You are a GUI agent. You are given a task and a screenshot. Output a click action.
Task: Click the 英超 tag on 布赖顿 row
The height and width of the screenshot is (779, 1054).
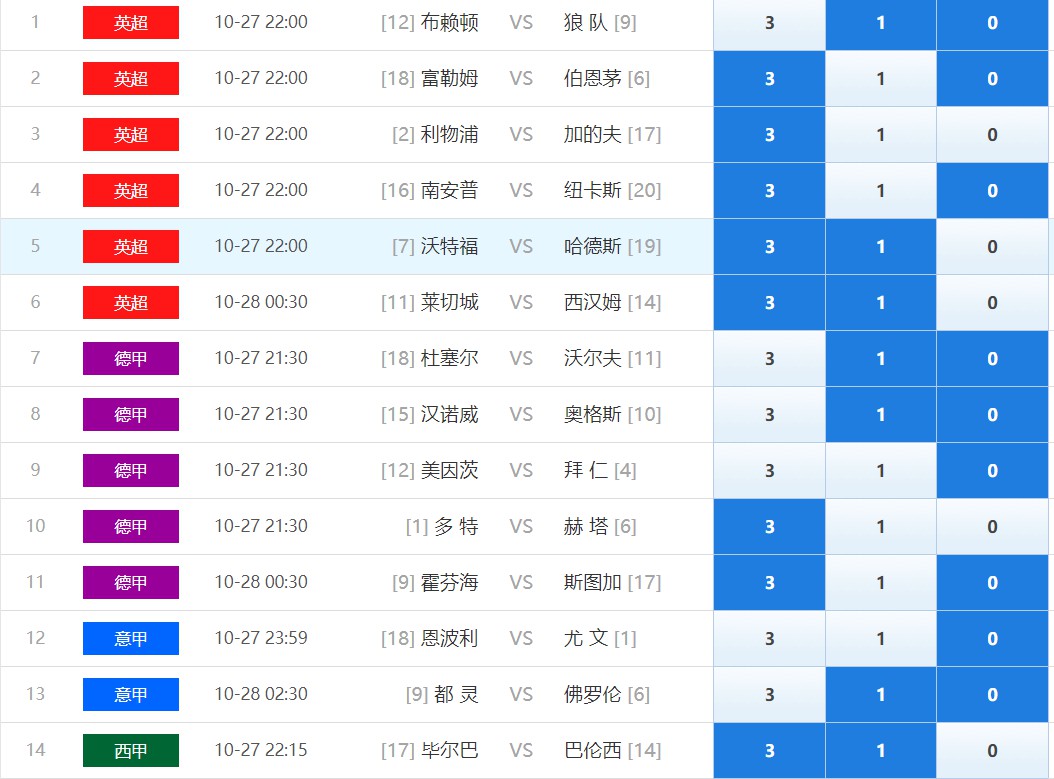131,23
